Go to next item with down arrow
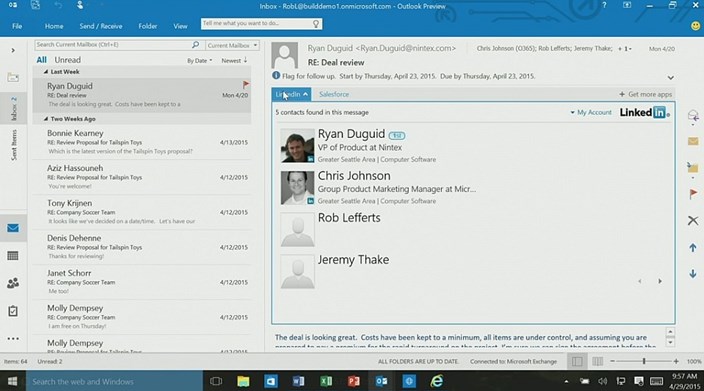 pyautogui.click(x=693, y=273)
